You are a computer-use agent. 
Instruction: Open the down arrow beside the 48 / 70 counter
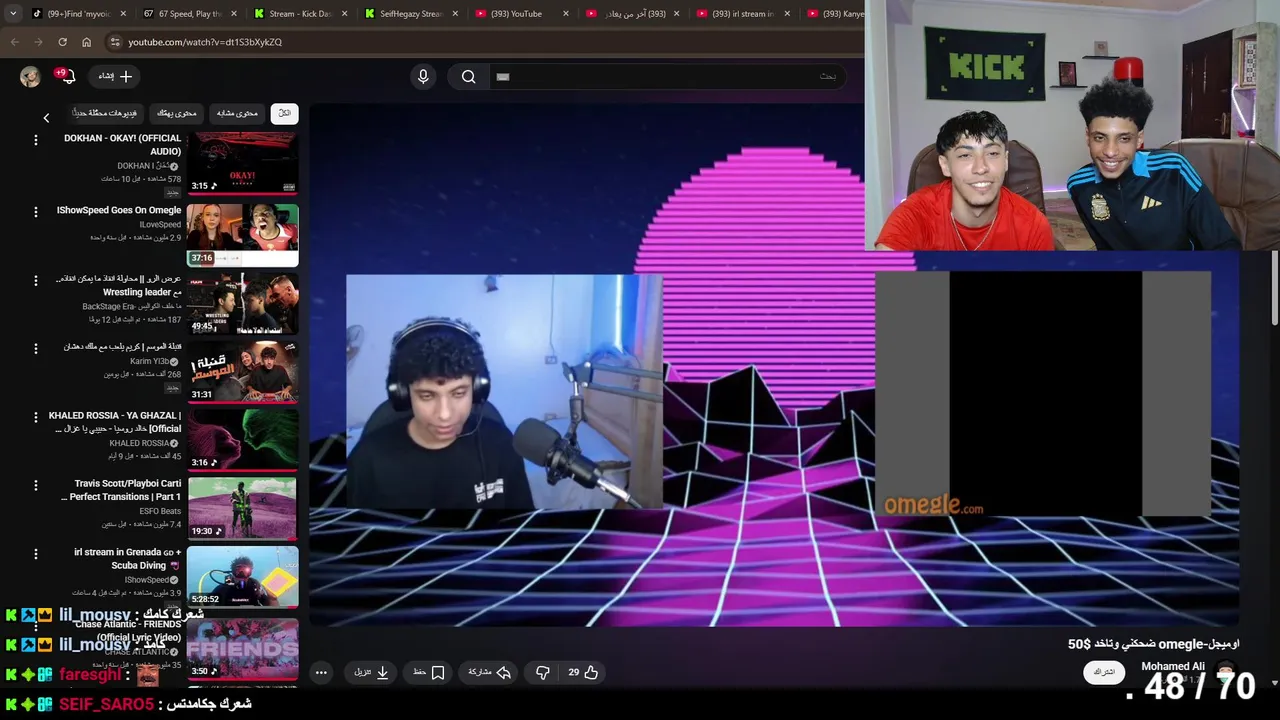[1274, 684]
